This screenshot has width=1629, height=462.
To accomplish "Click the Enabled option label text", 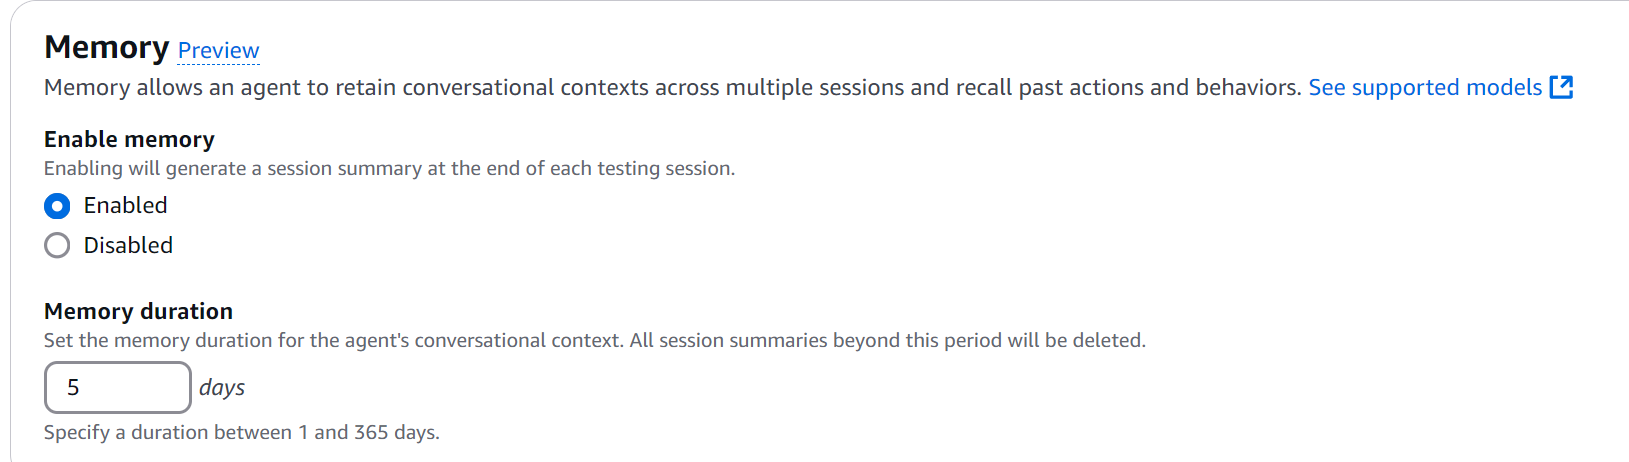I will pos(125,205).
